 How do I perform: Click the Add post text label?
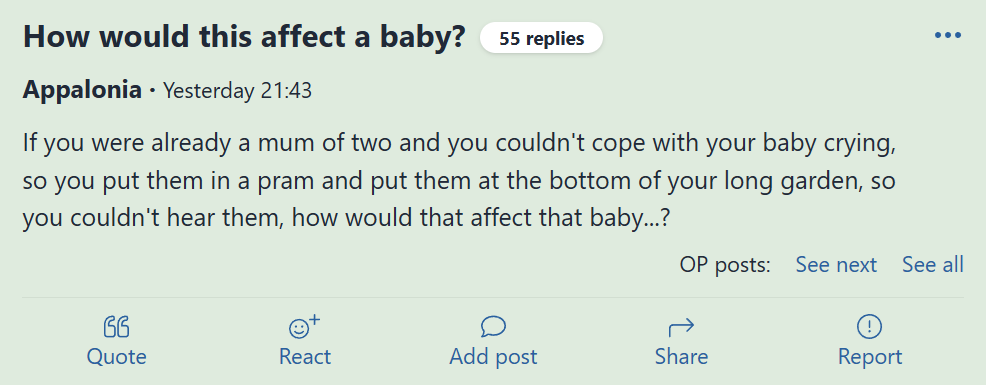point(493,357)
